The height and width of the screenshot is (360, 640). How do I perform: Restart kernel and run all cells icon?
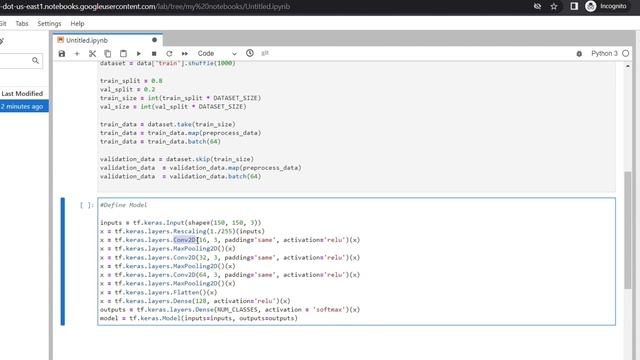click(184, 53)
